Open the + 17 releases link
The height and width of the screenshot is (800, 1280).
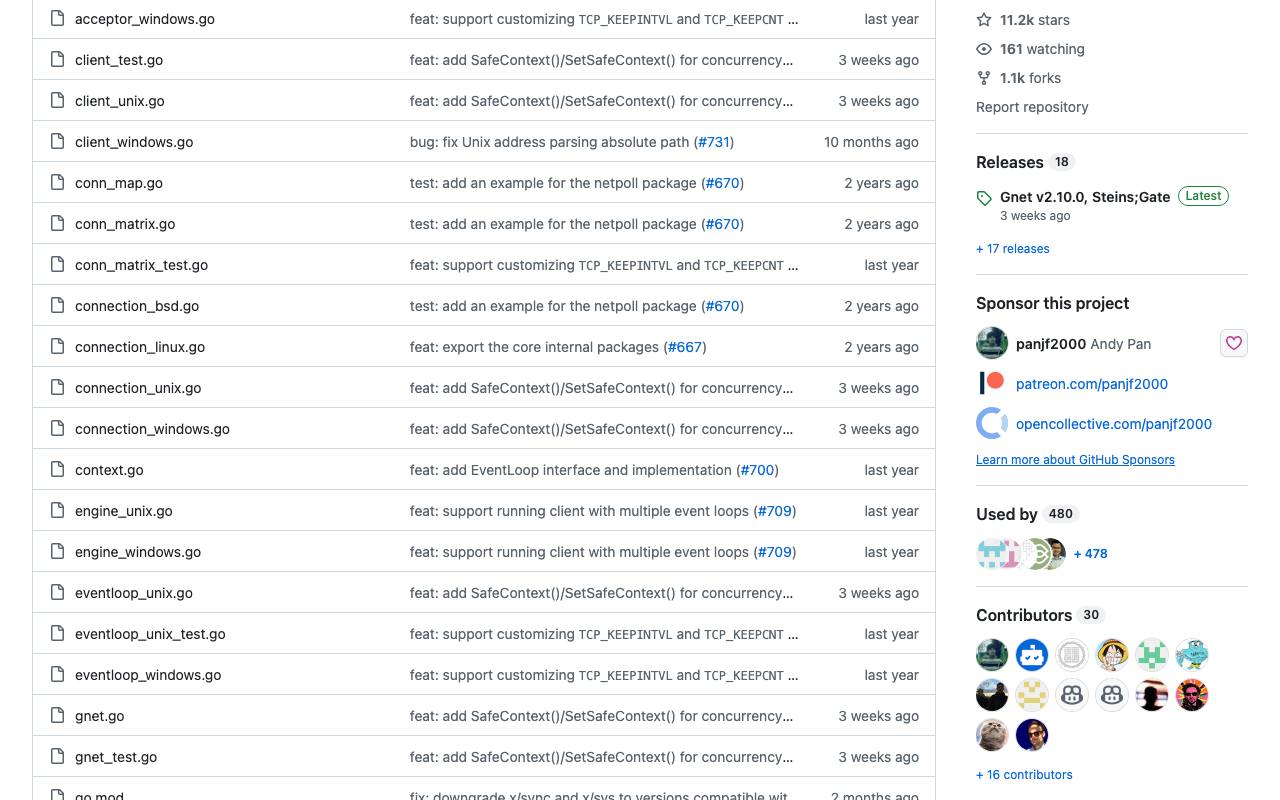pyautogui.click(x=1013, y=249)
